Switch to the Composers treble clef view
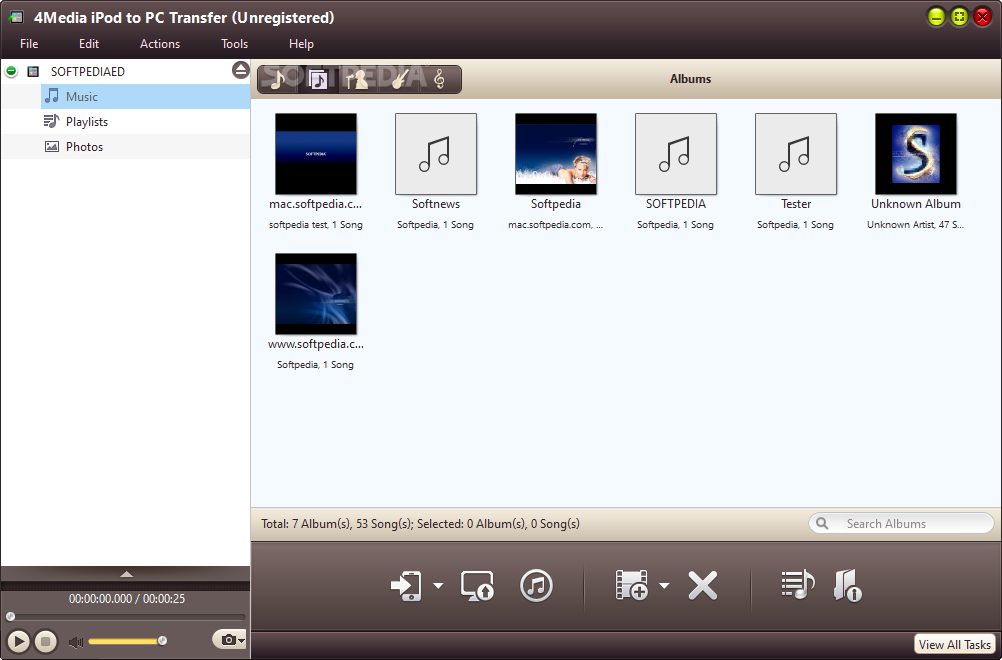Viewport: 1002px width, 660px height. click(x=439, y=79)
